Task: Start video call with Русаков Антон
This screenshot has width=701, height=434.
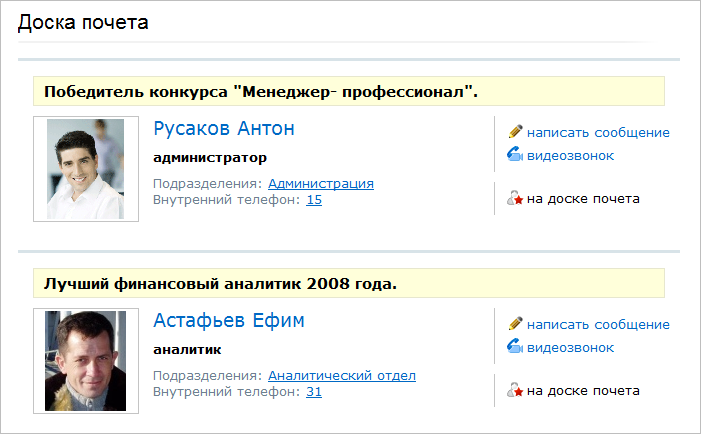Action: tap(570, 155)
